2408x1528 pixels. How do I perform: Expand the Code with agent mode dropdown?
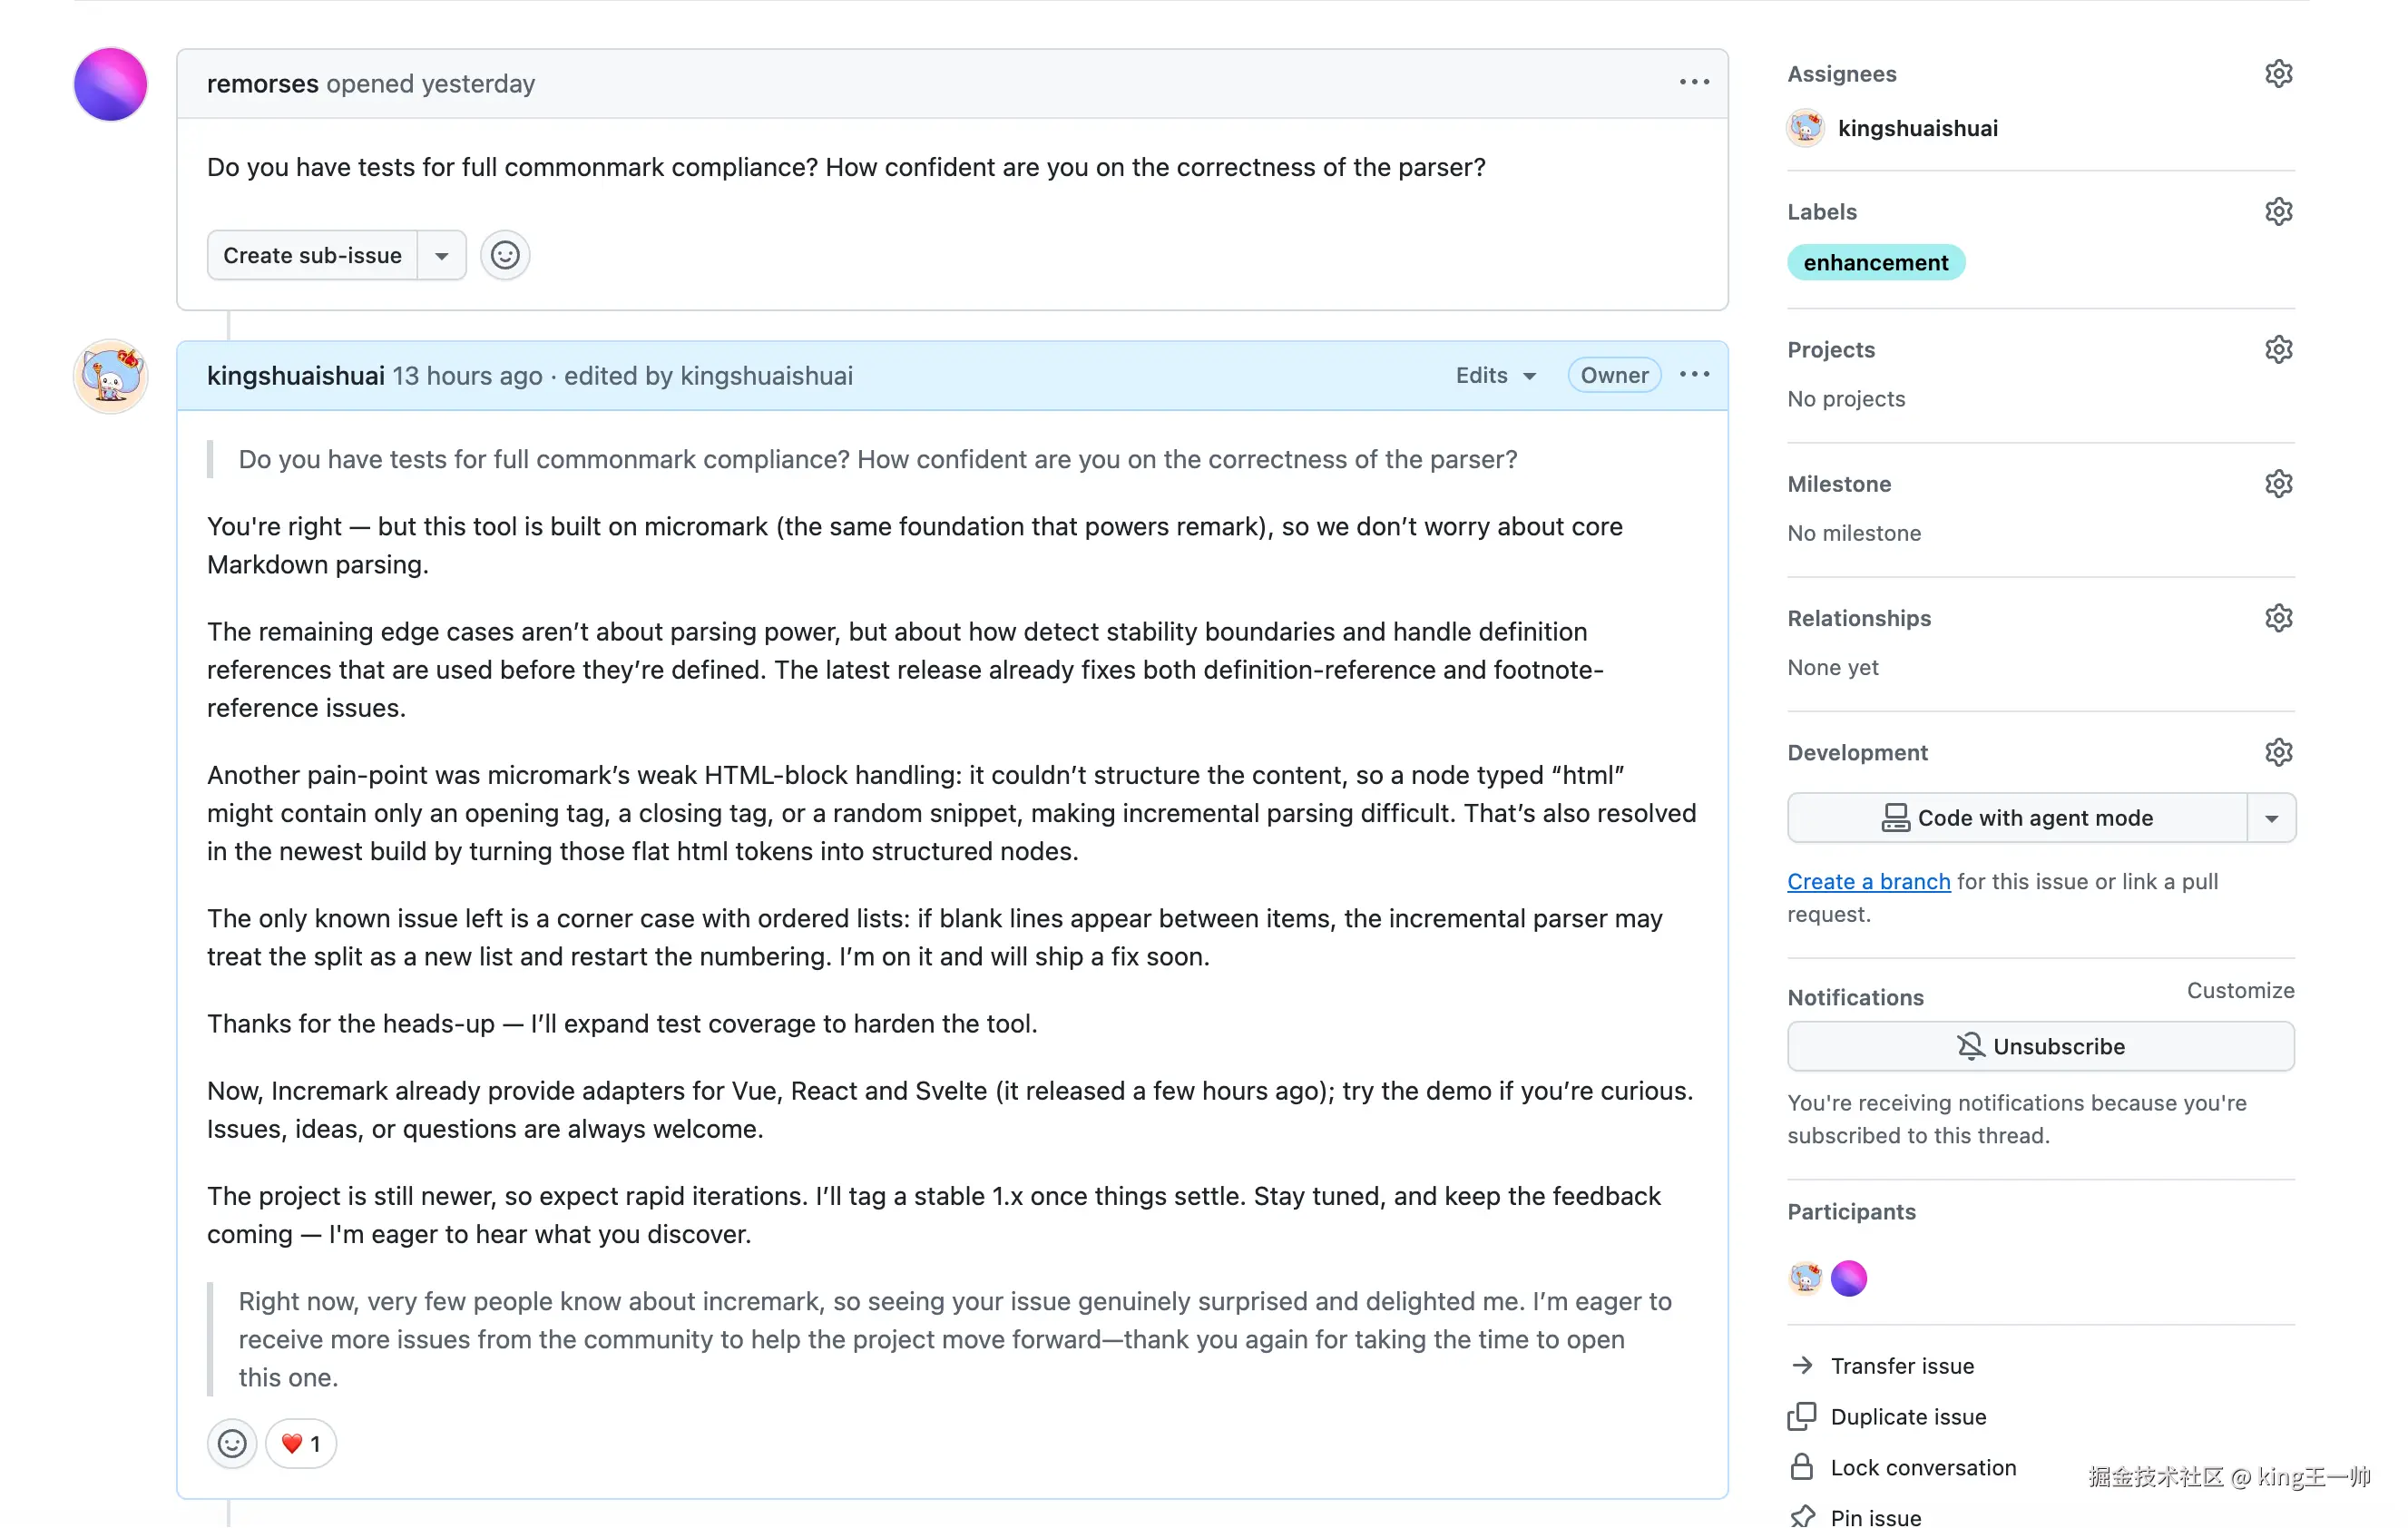click(x=2270, y=818)
